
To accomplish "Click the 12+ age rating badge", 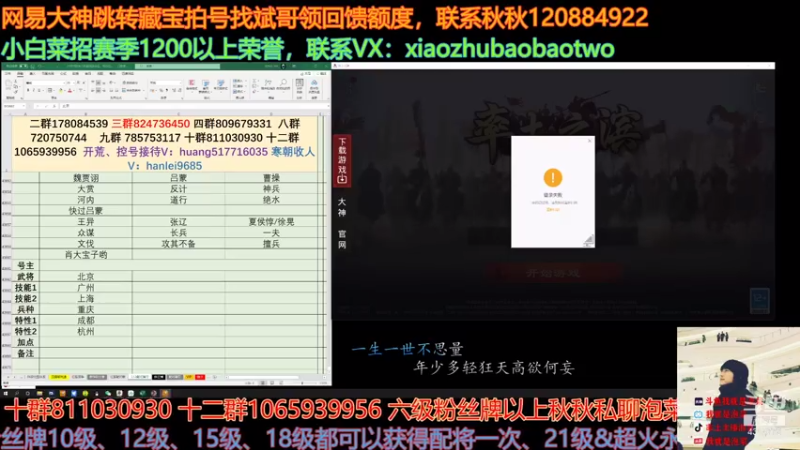I will 760,301.
